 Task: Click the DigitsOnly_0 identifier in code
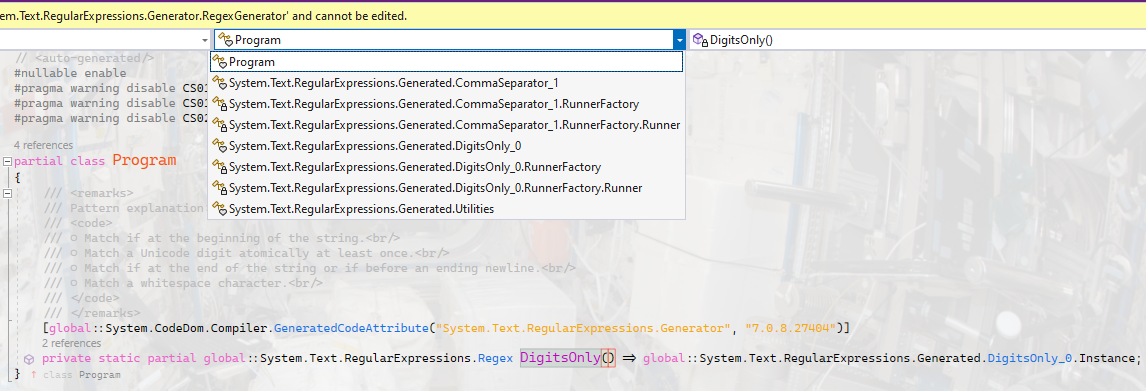[x=1029, y=358]
